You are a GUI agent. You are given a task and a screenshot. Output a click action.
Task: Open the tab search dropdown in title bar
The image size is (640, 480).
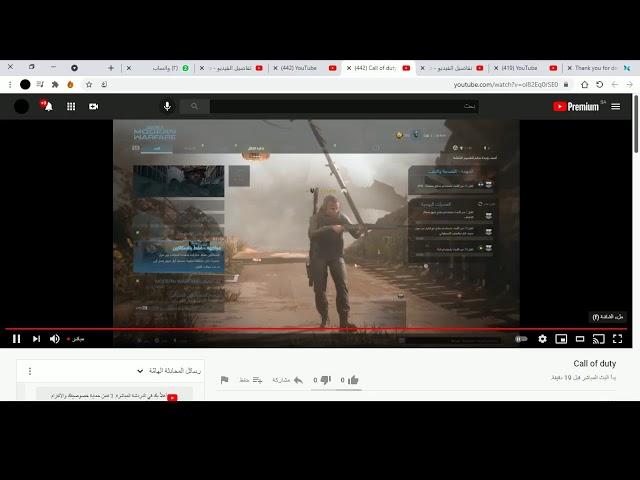(x=74, y=68)
